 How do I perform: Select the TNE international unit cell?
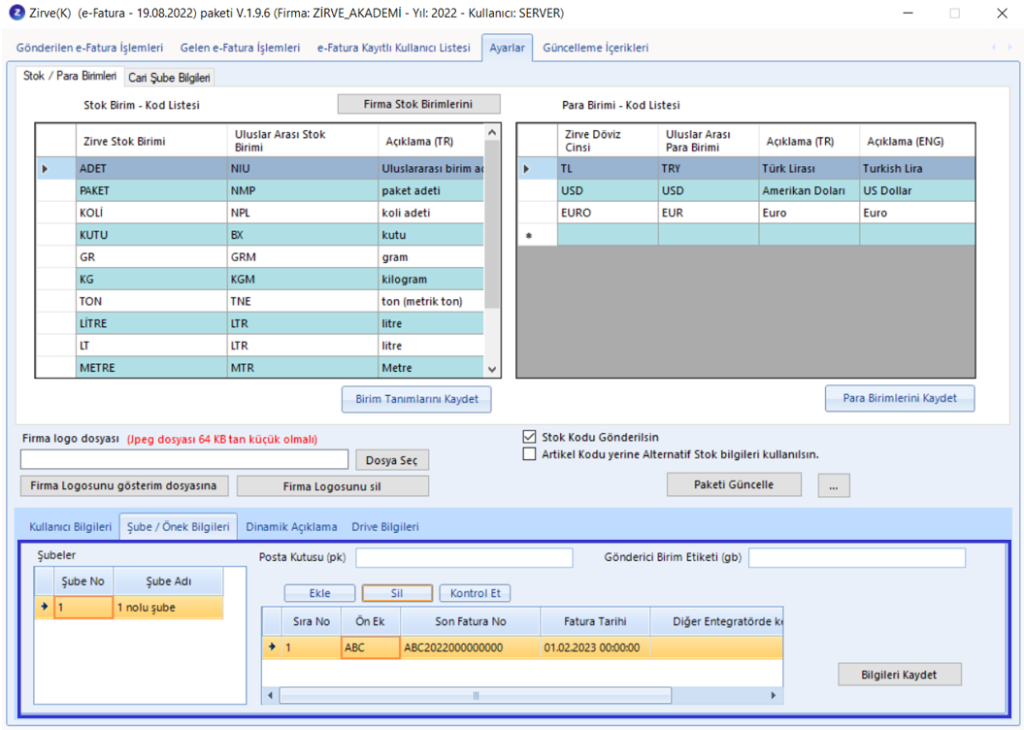tap(302, 302)
